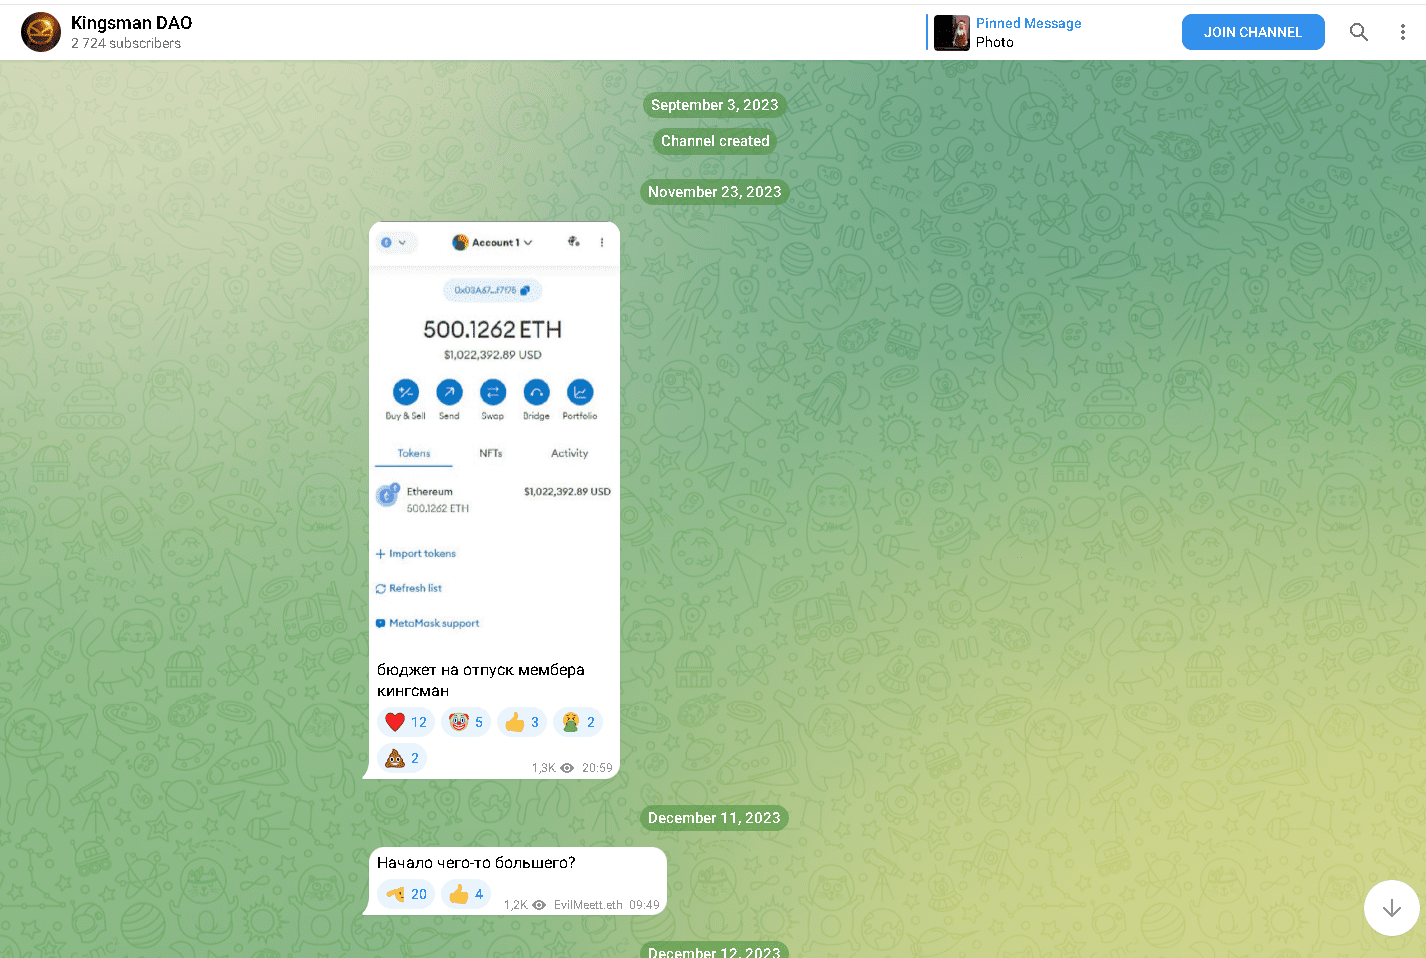
Task: Click the Import tokens link in the photo
Action: pos(416,553)
